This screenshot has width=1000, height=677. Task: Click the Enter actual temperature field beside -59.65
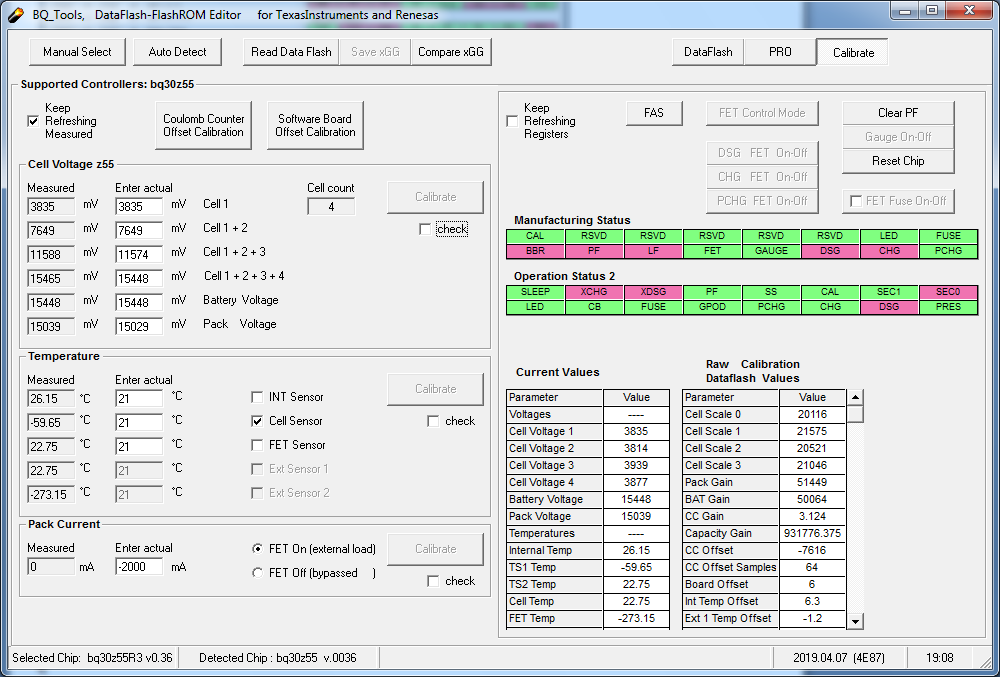(139, 423)
